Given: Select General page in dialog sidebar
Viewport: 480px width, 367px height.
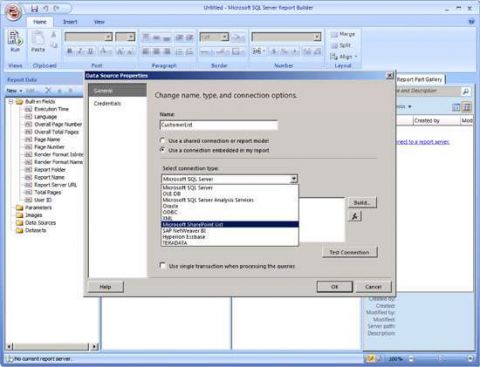Looking at the screenshot, I should [118, 91].
